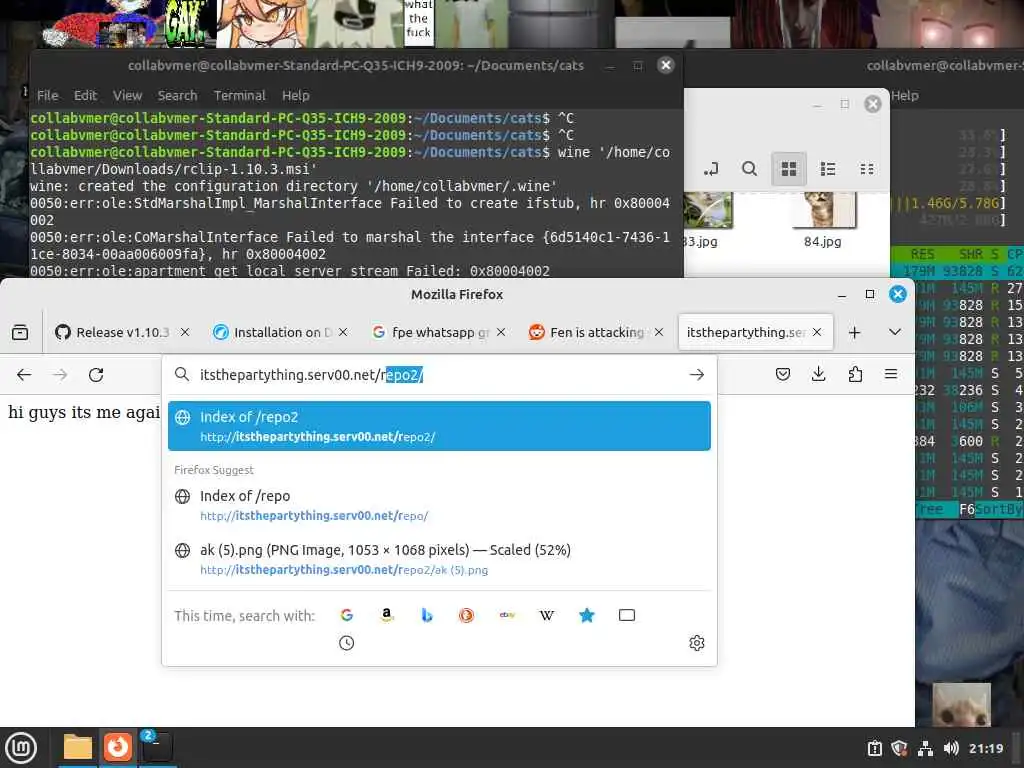Screen dimensions: 1024x768
Task: Open the network tray icon
Action: tap(925, 748)
